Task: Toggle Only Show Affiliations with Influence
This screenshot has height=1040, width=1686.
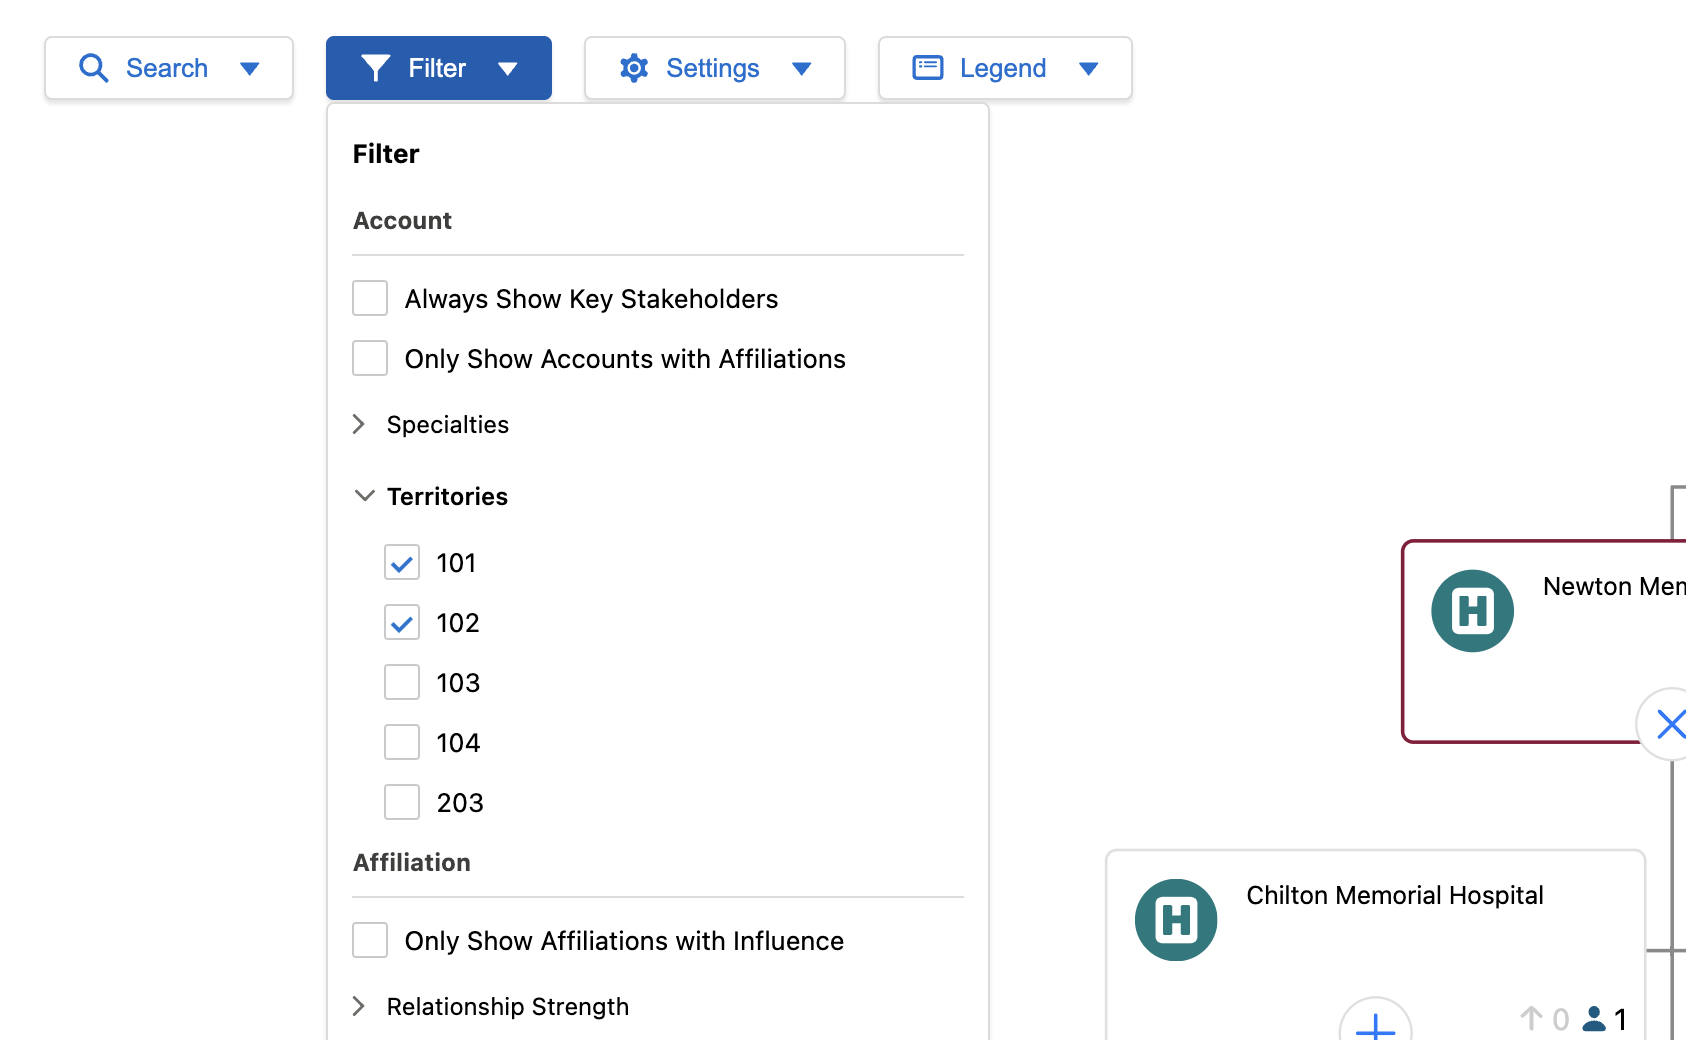Action: pyautogui.click(x=370, y=940)
